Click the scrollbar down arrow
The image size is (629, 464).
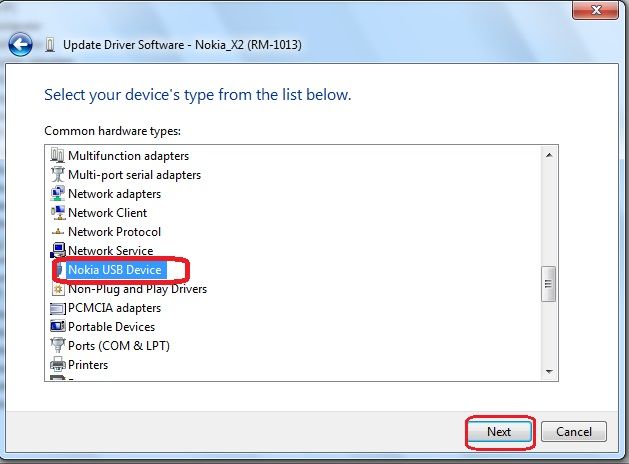[x=548, y=371]
